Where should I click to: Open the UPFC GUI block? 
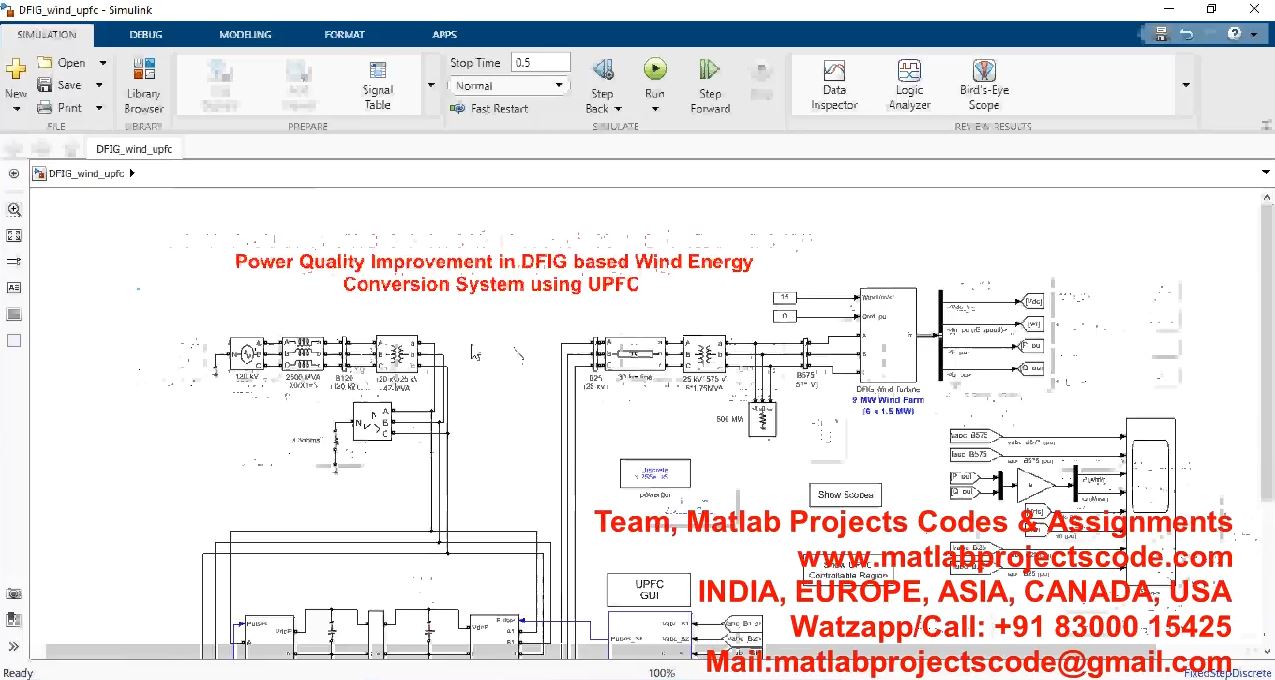click(649, 590)
